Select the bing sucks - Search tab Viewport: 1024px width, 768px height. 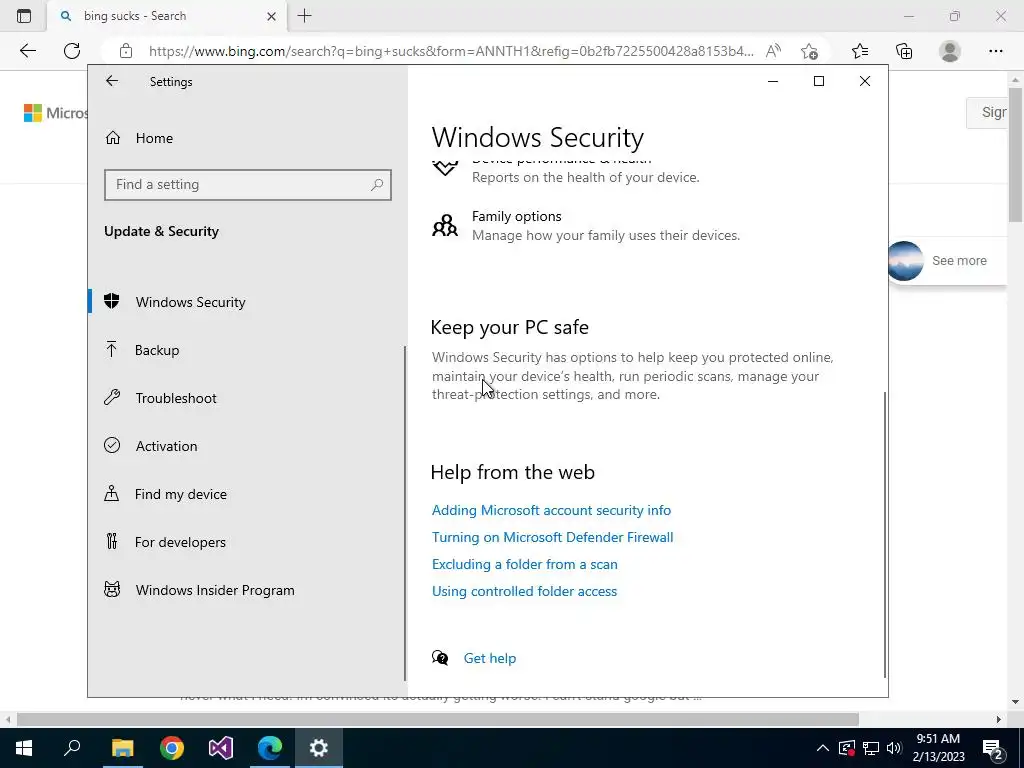point(167,16)
